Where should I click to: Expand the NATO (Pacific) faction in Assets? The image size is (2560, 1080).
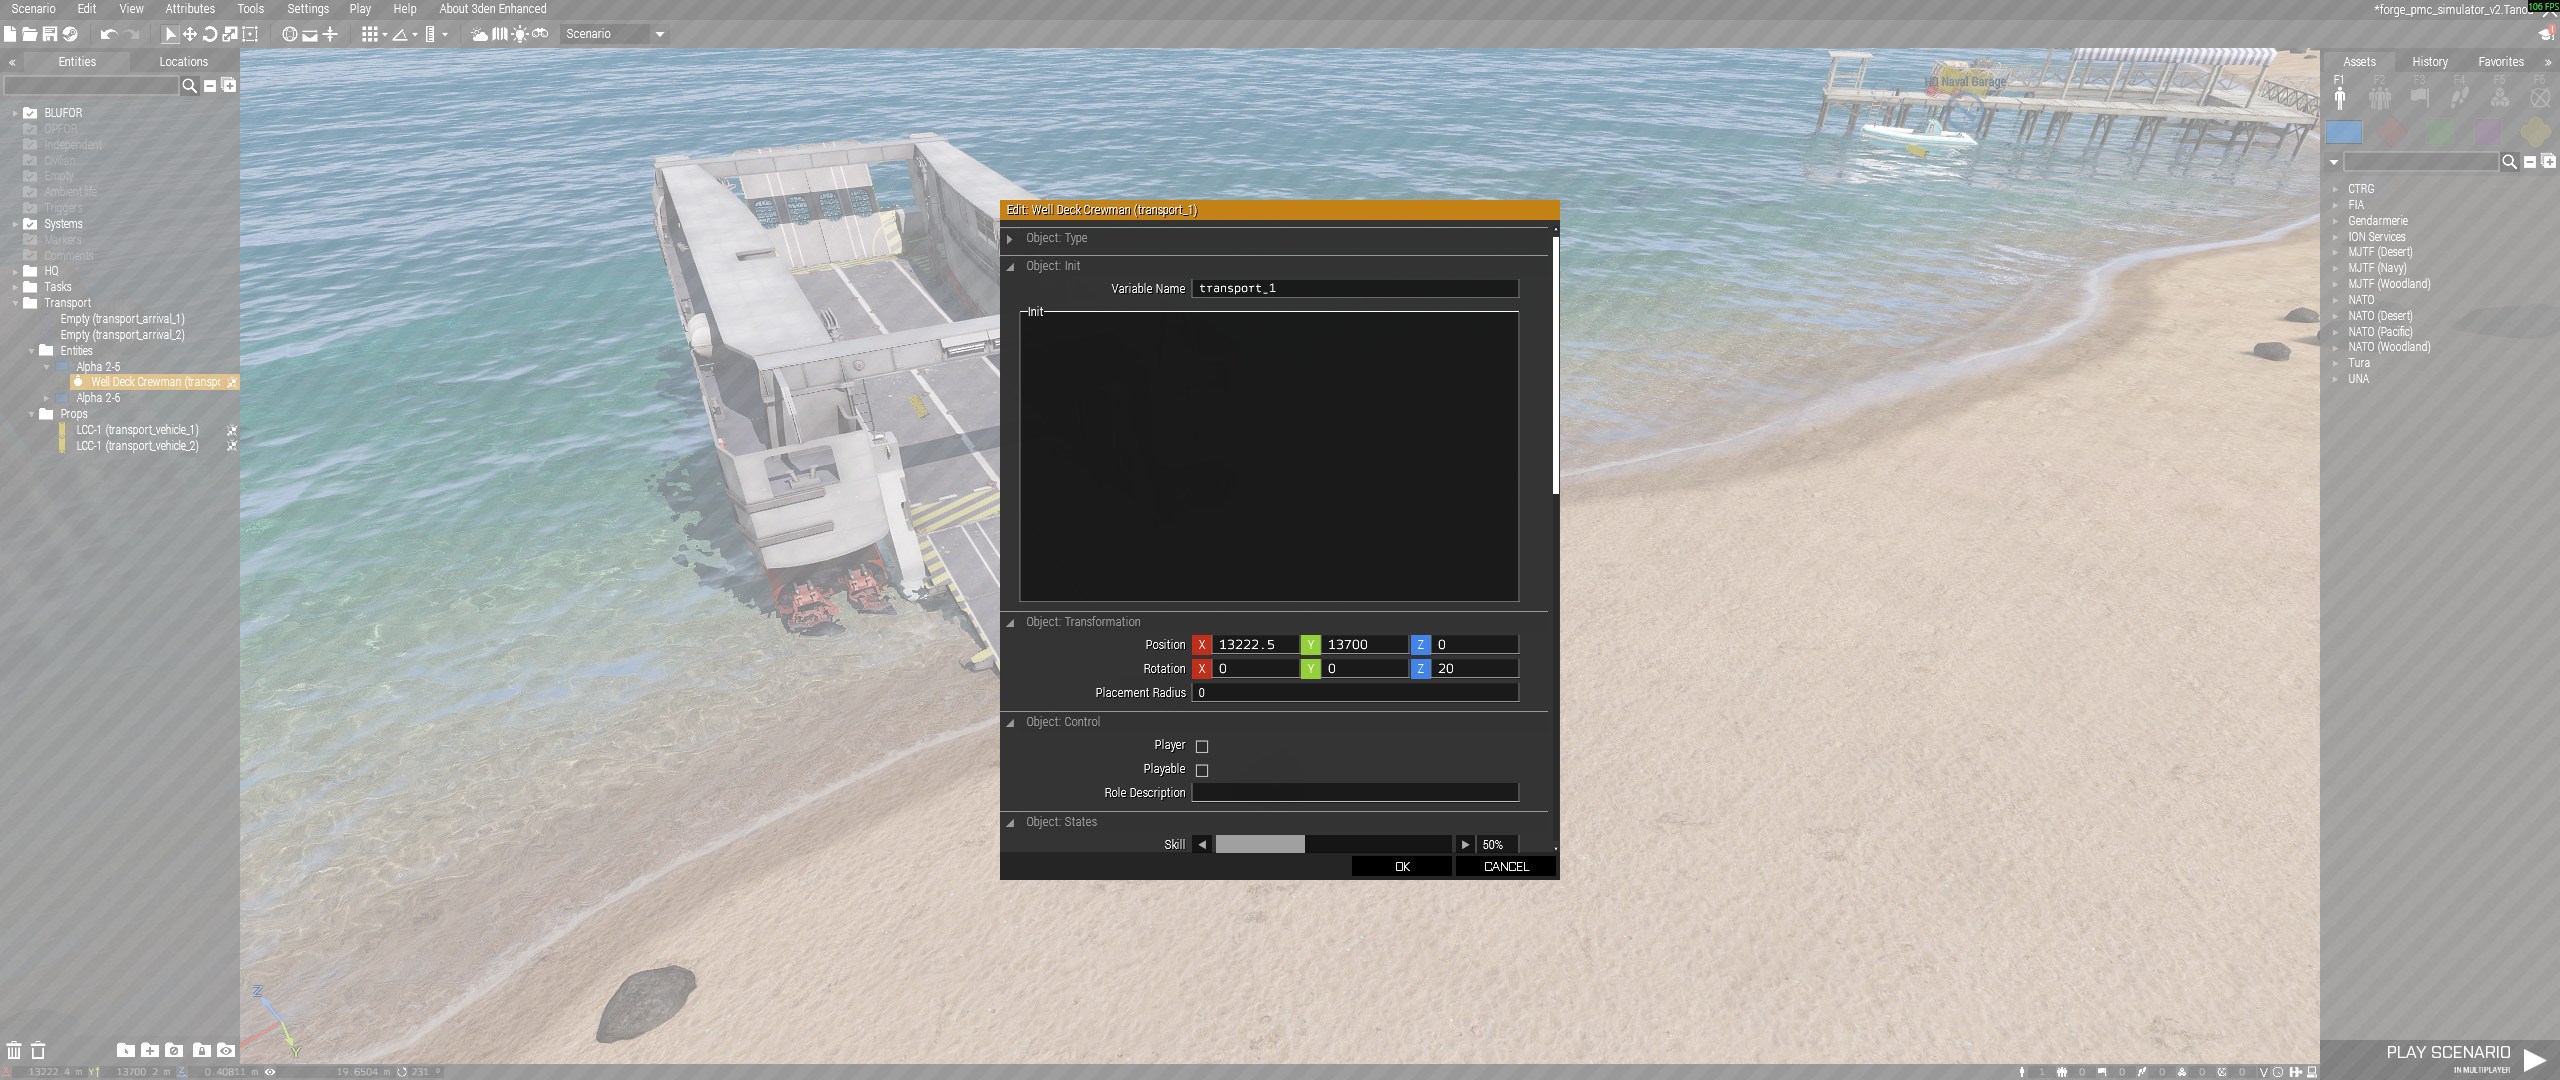[x=2336, y=332]
